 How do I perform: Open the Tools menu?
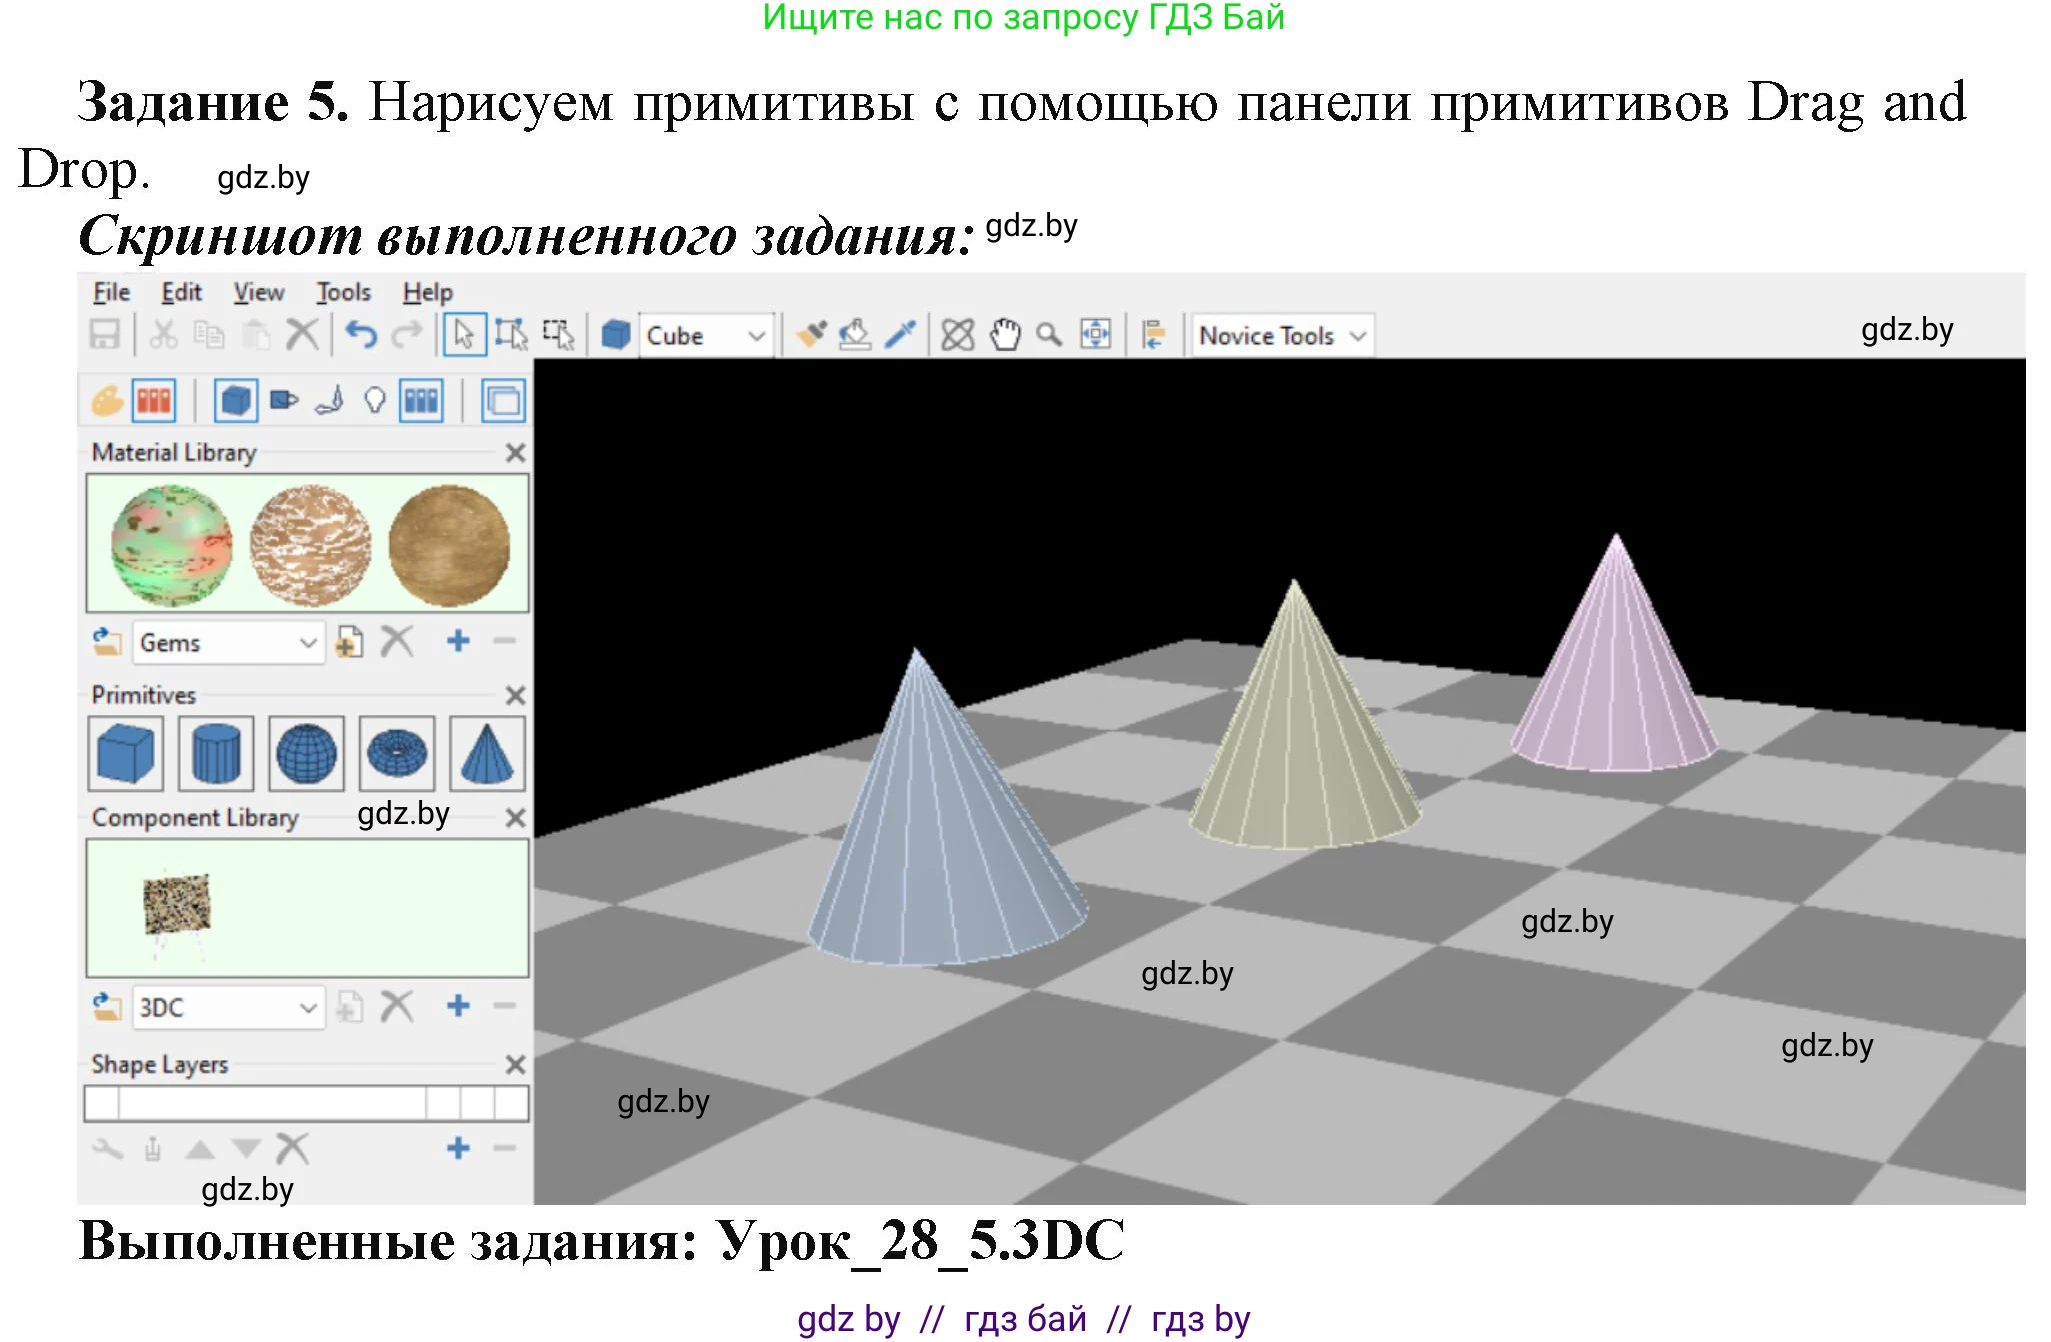coord(343,292)
